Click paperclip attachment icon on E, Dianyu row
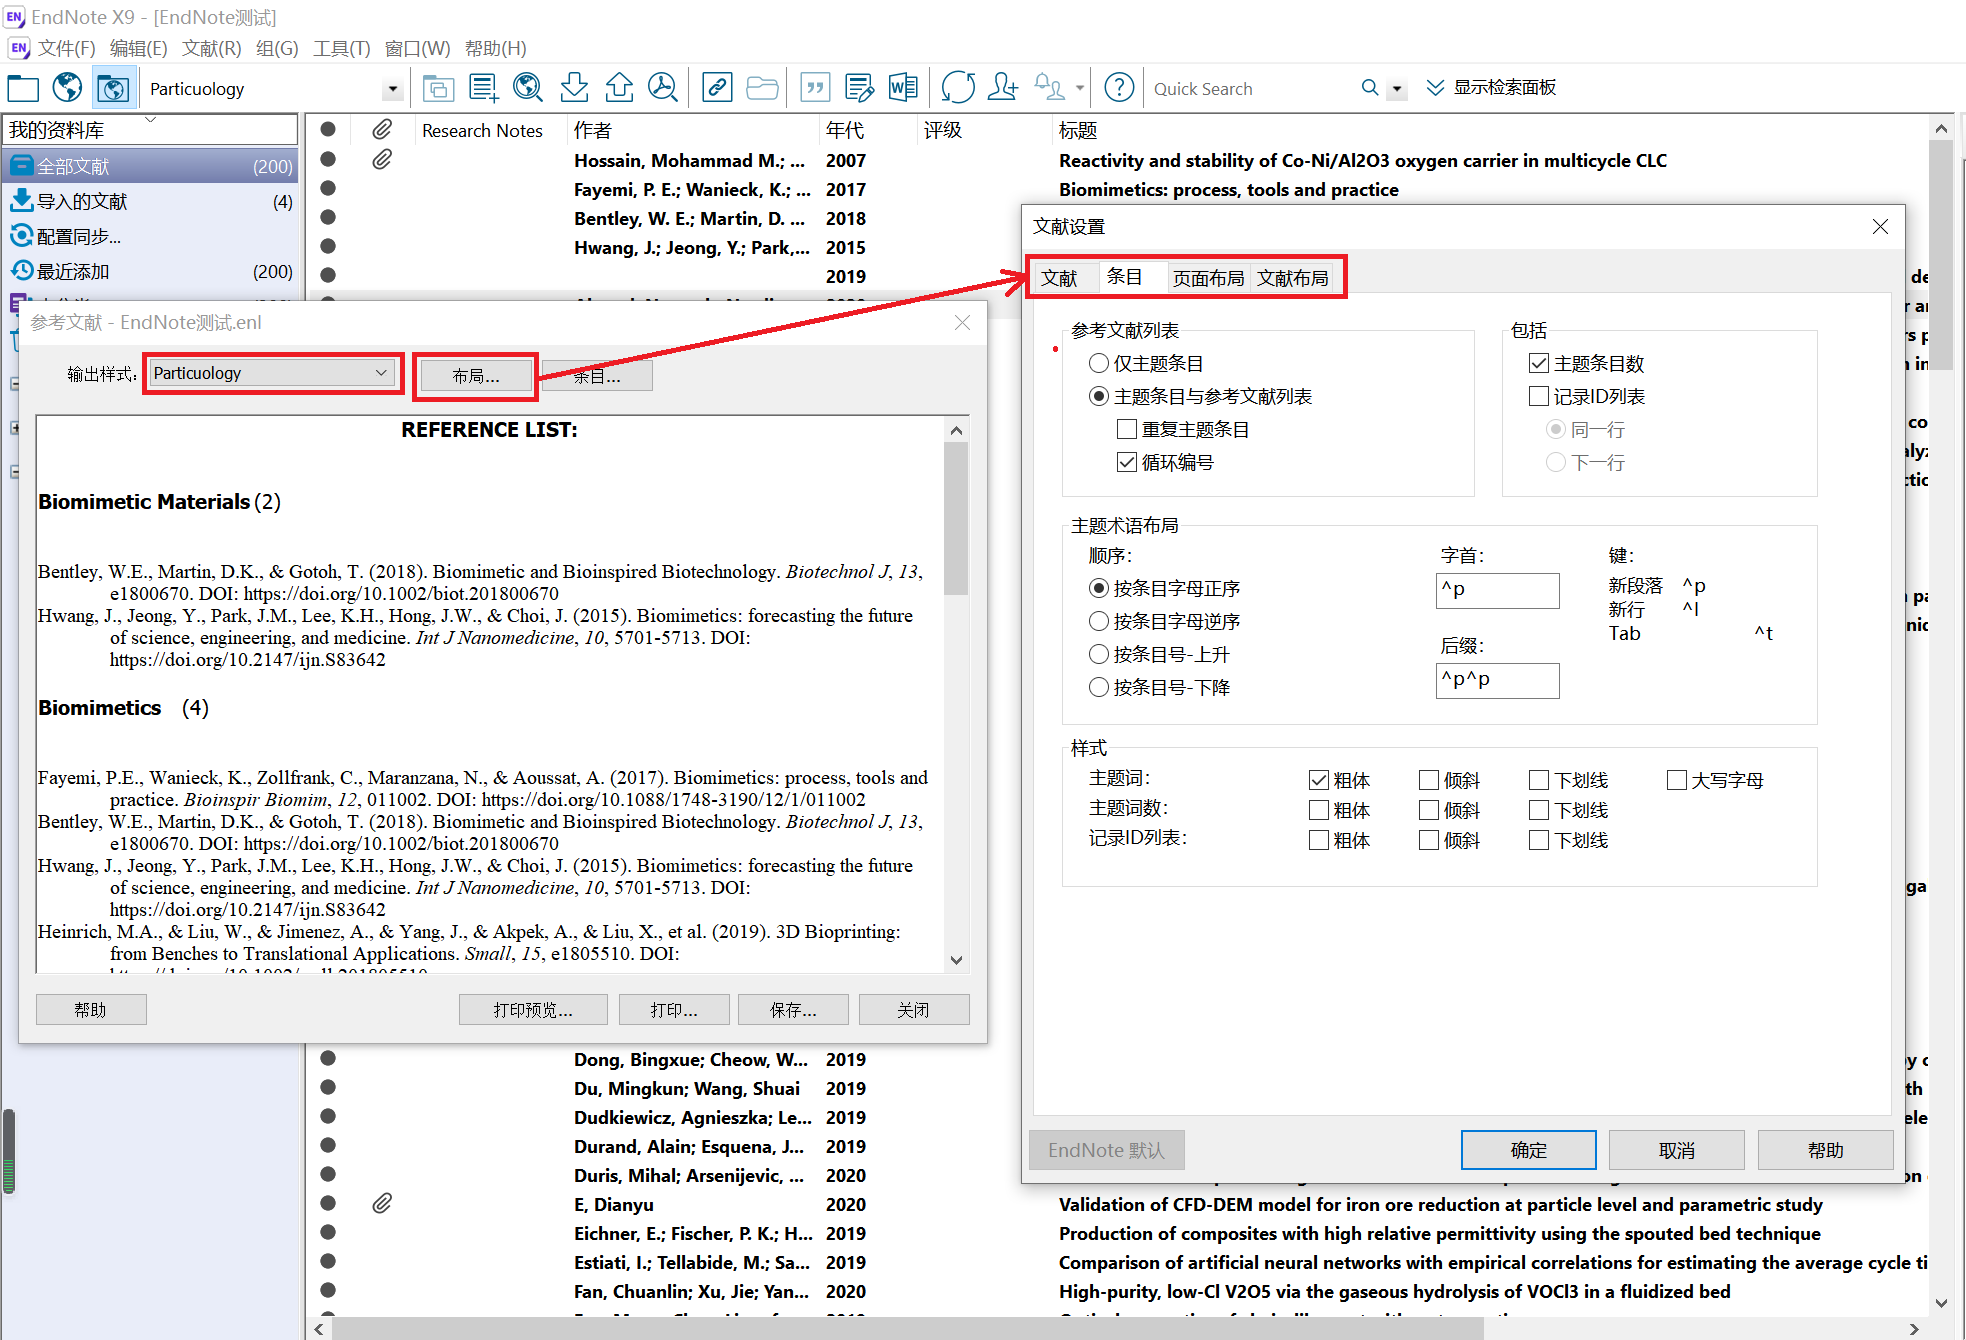1966x1340 pixels. coord(382,1204)
